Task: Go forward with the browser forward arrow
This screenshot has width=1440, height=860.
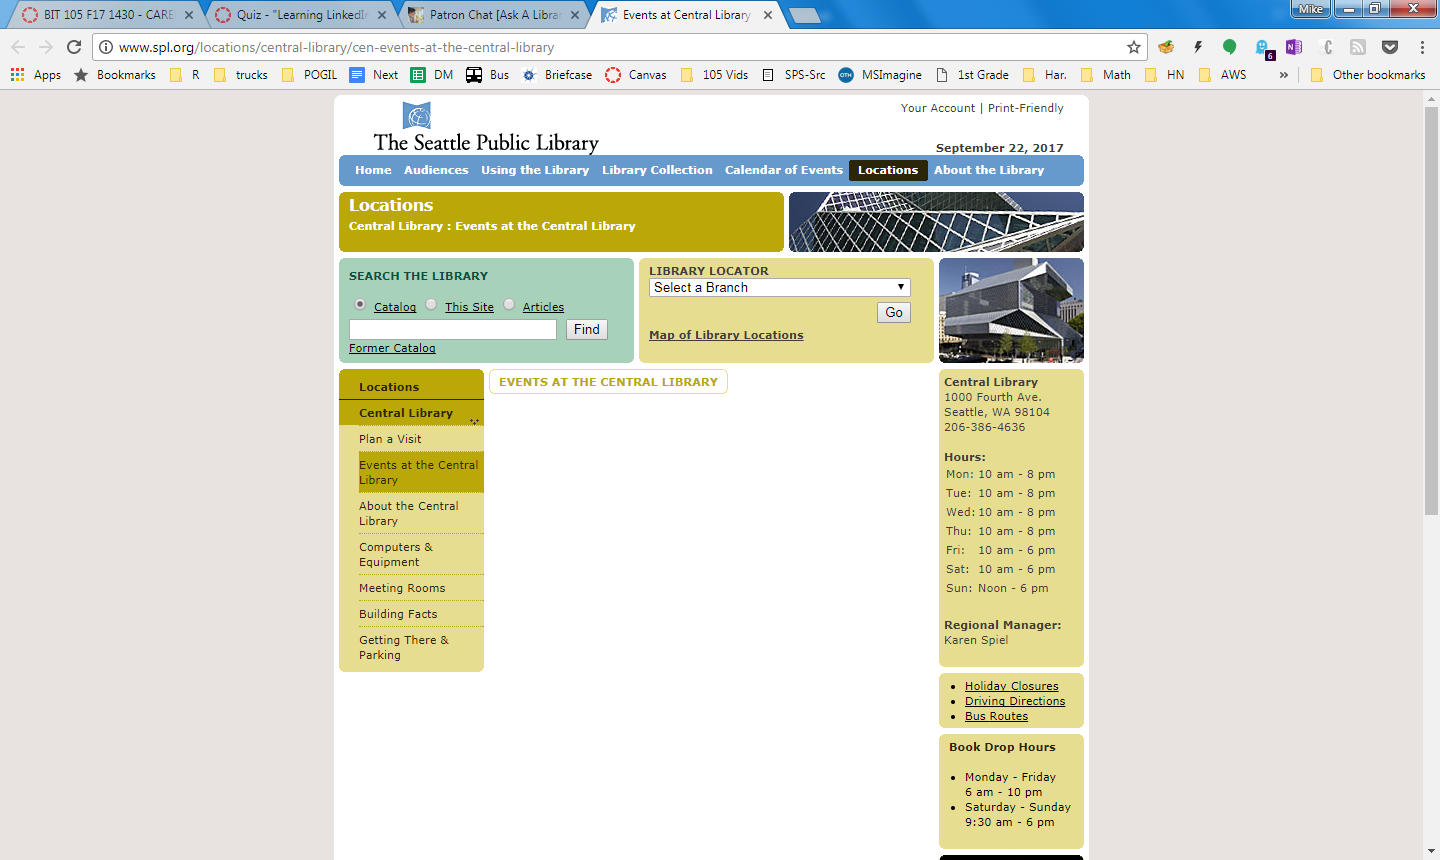Action: coord(46,47)
